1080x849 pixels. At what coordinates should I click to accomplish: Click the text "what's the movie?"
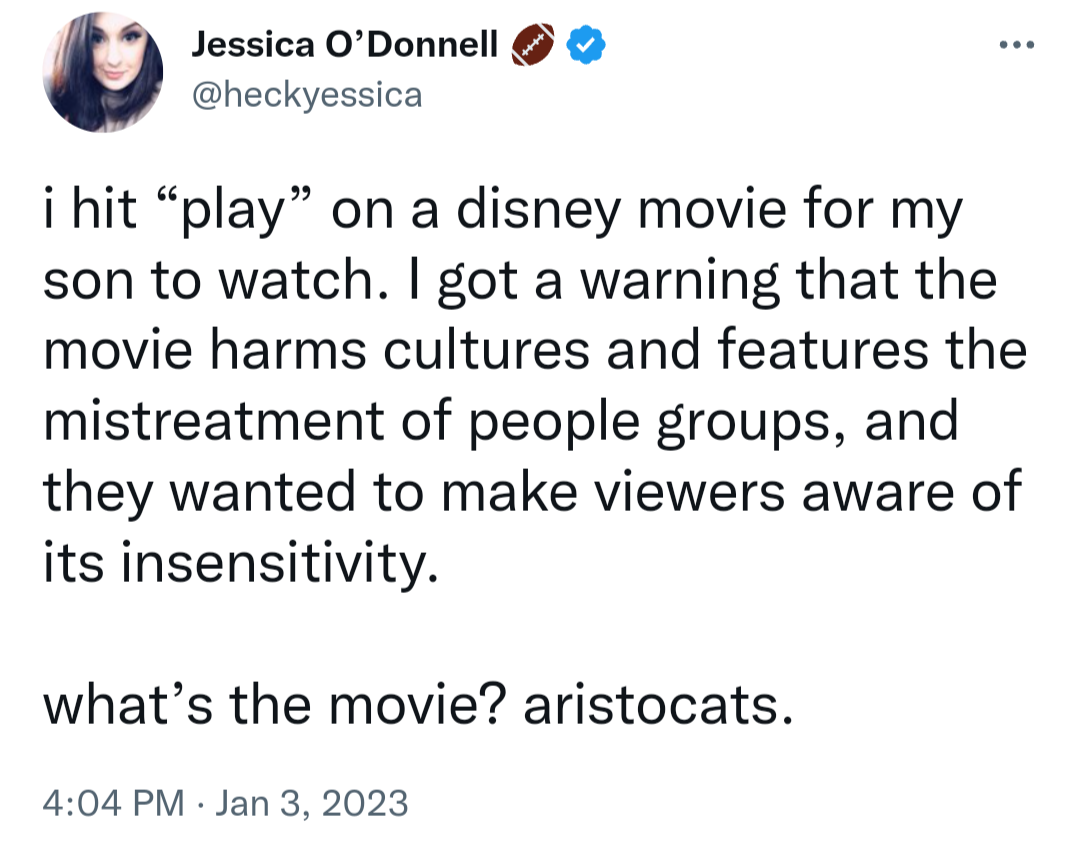(275, 708)
